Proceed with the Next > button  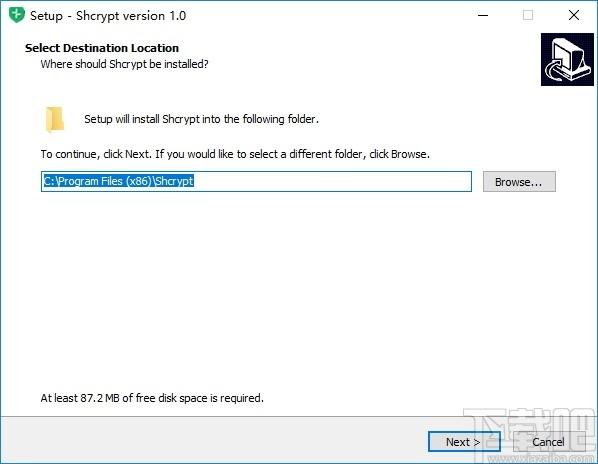click(464, 442)
